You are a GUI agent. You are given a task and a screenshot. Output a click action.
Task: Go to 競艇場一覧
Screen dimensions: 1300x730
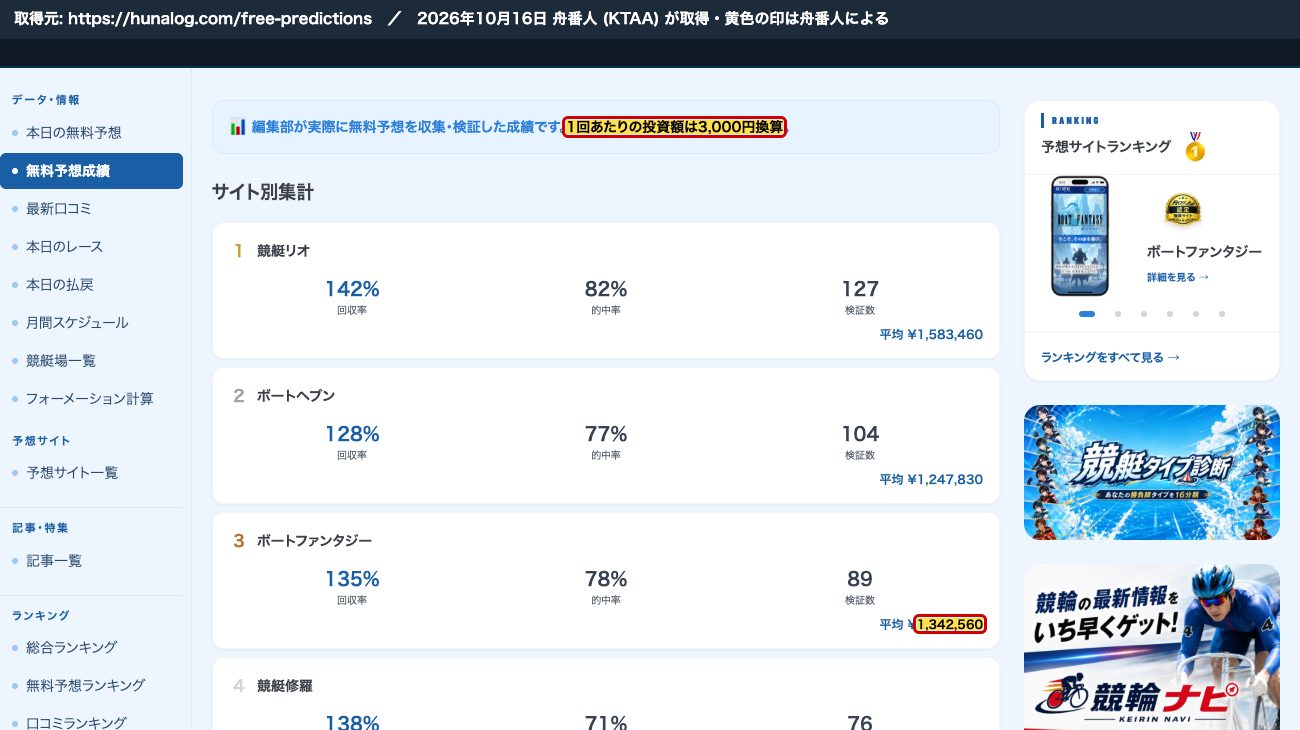click(61, 361)
